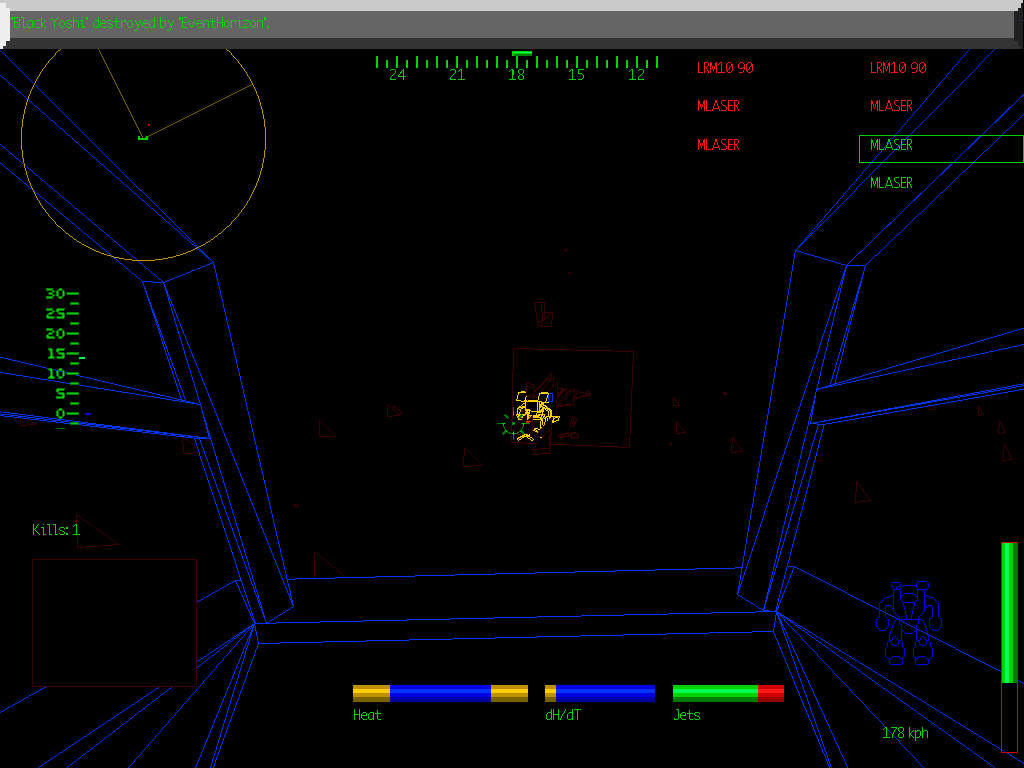The width and height of the screenshot is (1024, 768).
Task: Click the yellow targeted enemy mech
Action: click(535, 411)
